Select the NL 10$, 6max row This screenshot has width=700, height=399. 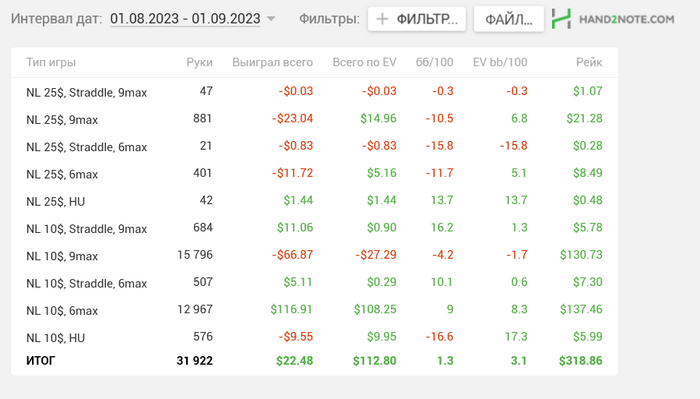pos(314,310)
